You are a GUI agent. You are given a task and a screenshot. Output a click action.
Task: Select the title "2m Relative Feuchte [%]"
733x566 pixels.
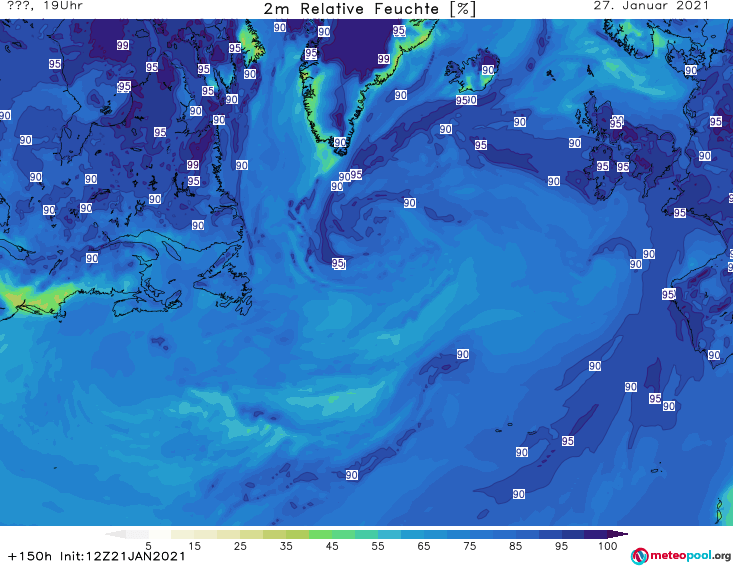(370, 9)
